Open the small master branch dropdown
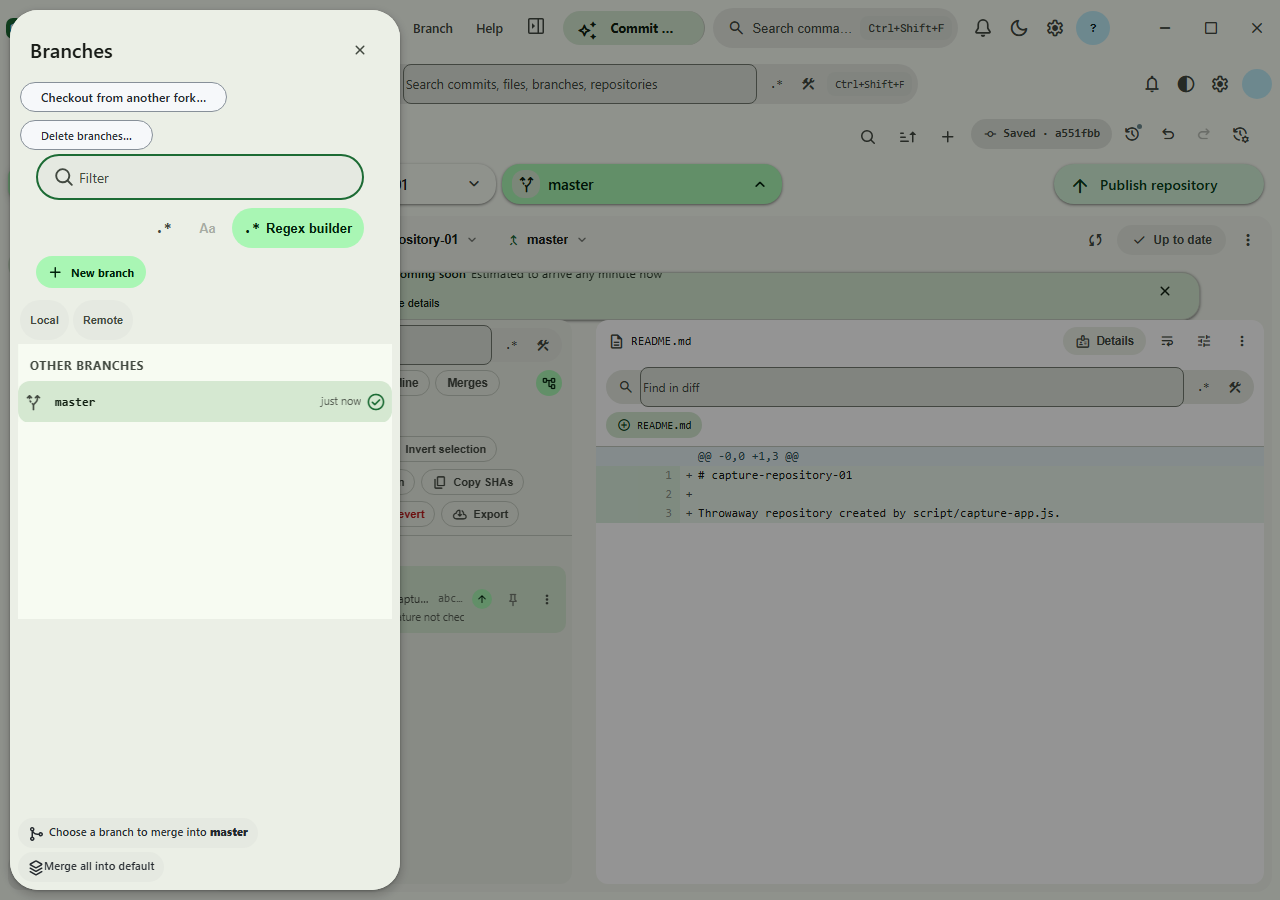Viewport: 1280px width, 900px height. (x=547, y=240)
